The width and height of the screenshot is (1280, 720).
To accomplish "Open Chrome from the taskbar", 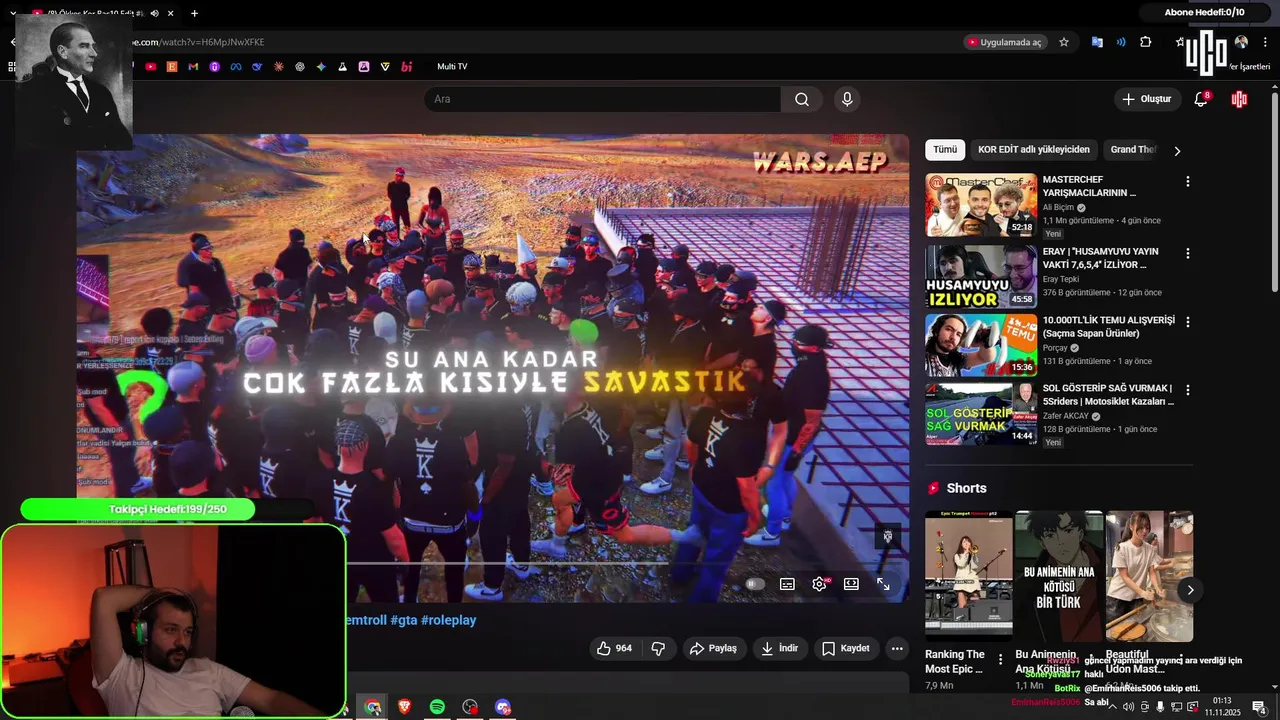I will click(372, 707).
